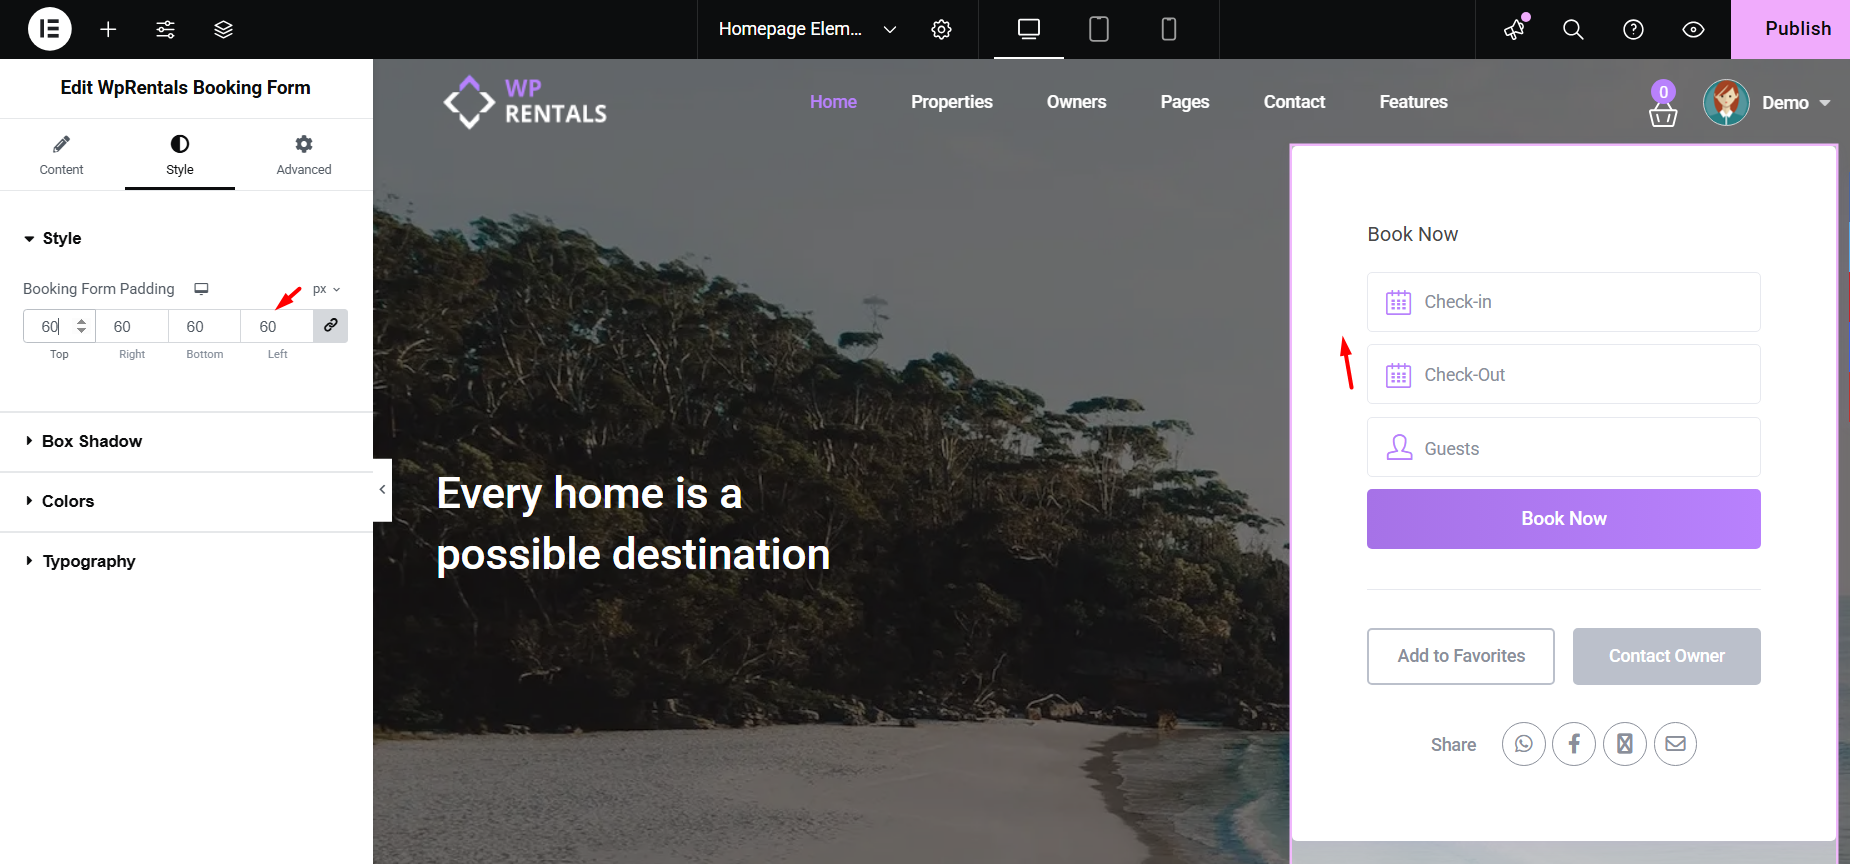Image resolution: width=1850 pixels, height=864 pixels.
Task: Toggle the preview eye icon
Action: click(x=1693, y=29)
